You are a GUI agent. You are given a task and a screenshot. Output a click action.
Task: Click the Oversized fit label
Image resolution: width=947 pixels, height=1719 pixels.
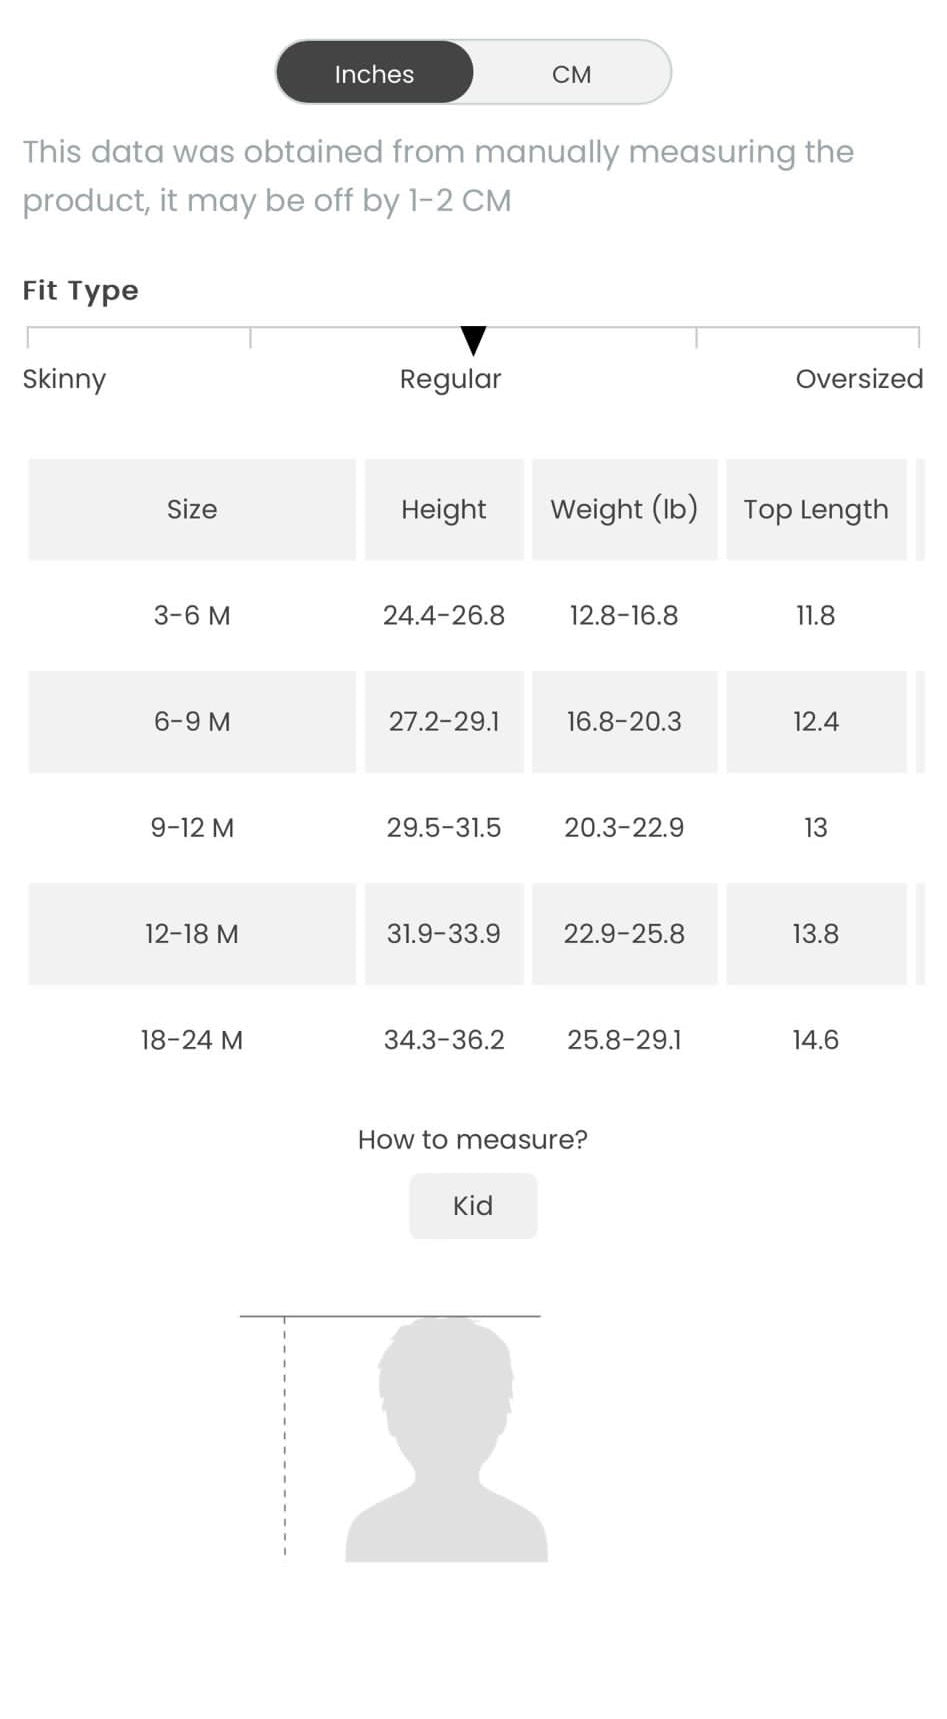tap(859, 379)
